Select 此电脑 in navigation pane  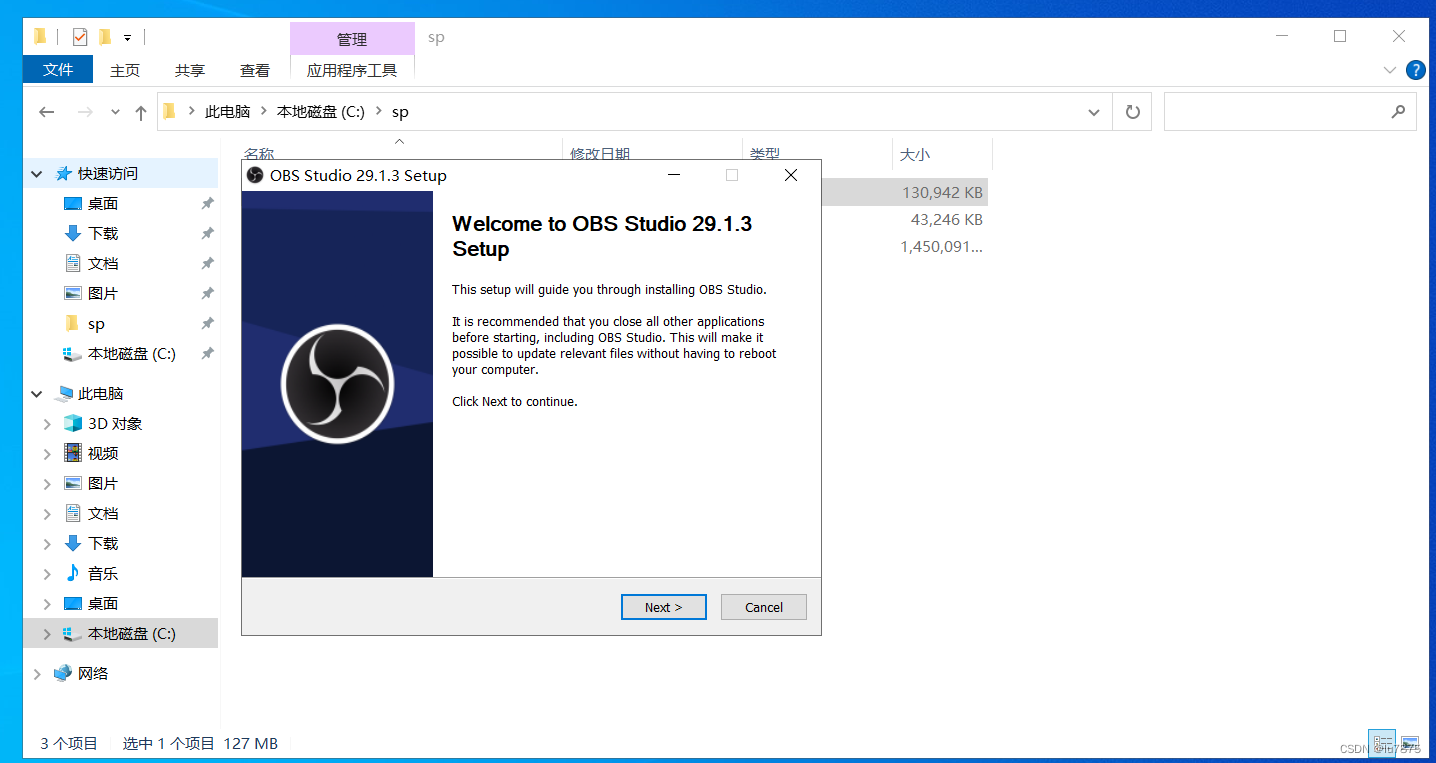click(x=101, y=394)
